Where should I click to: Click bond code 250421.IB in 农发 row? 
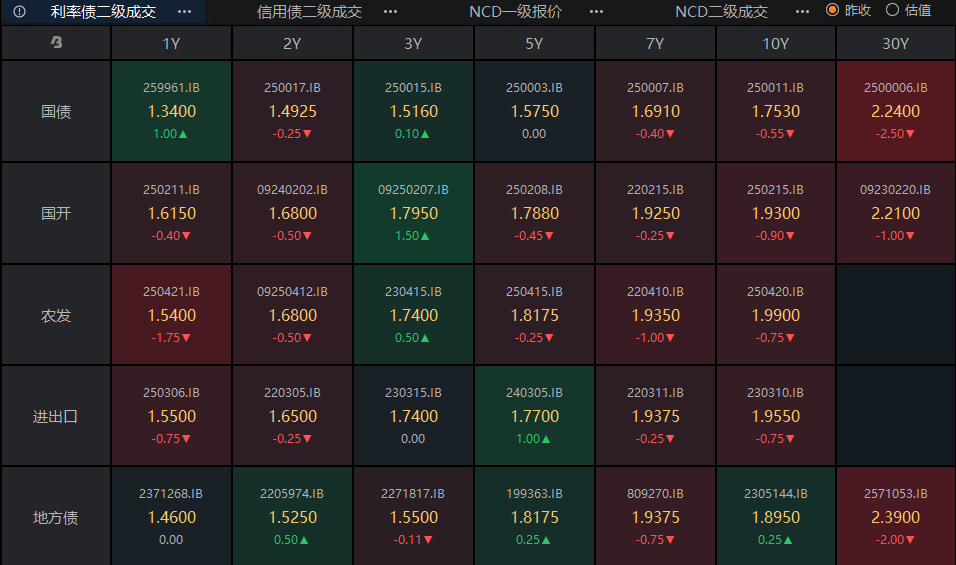tap(172, 292)
